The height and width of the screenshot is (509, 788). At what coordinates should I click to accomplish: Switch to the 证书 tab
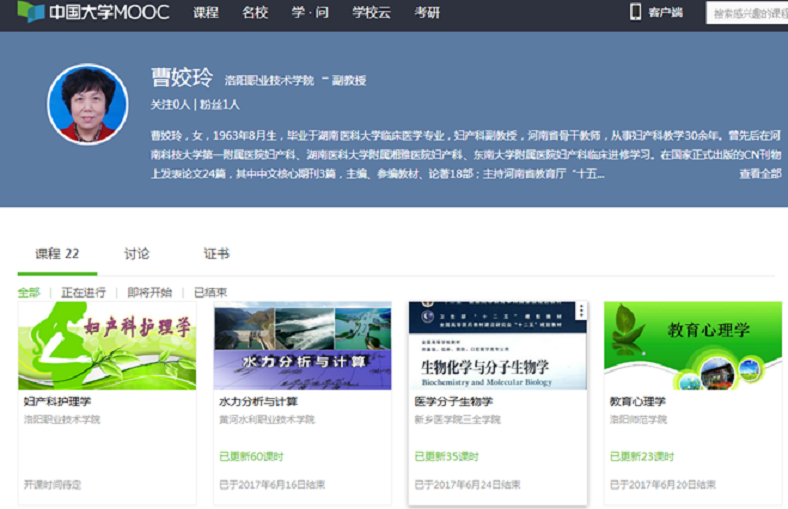[217, 254]
